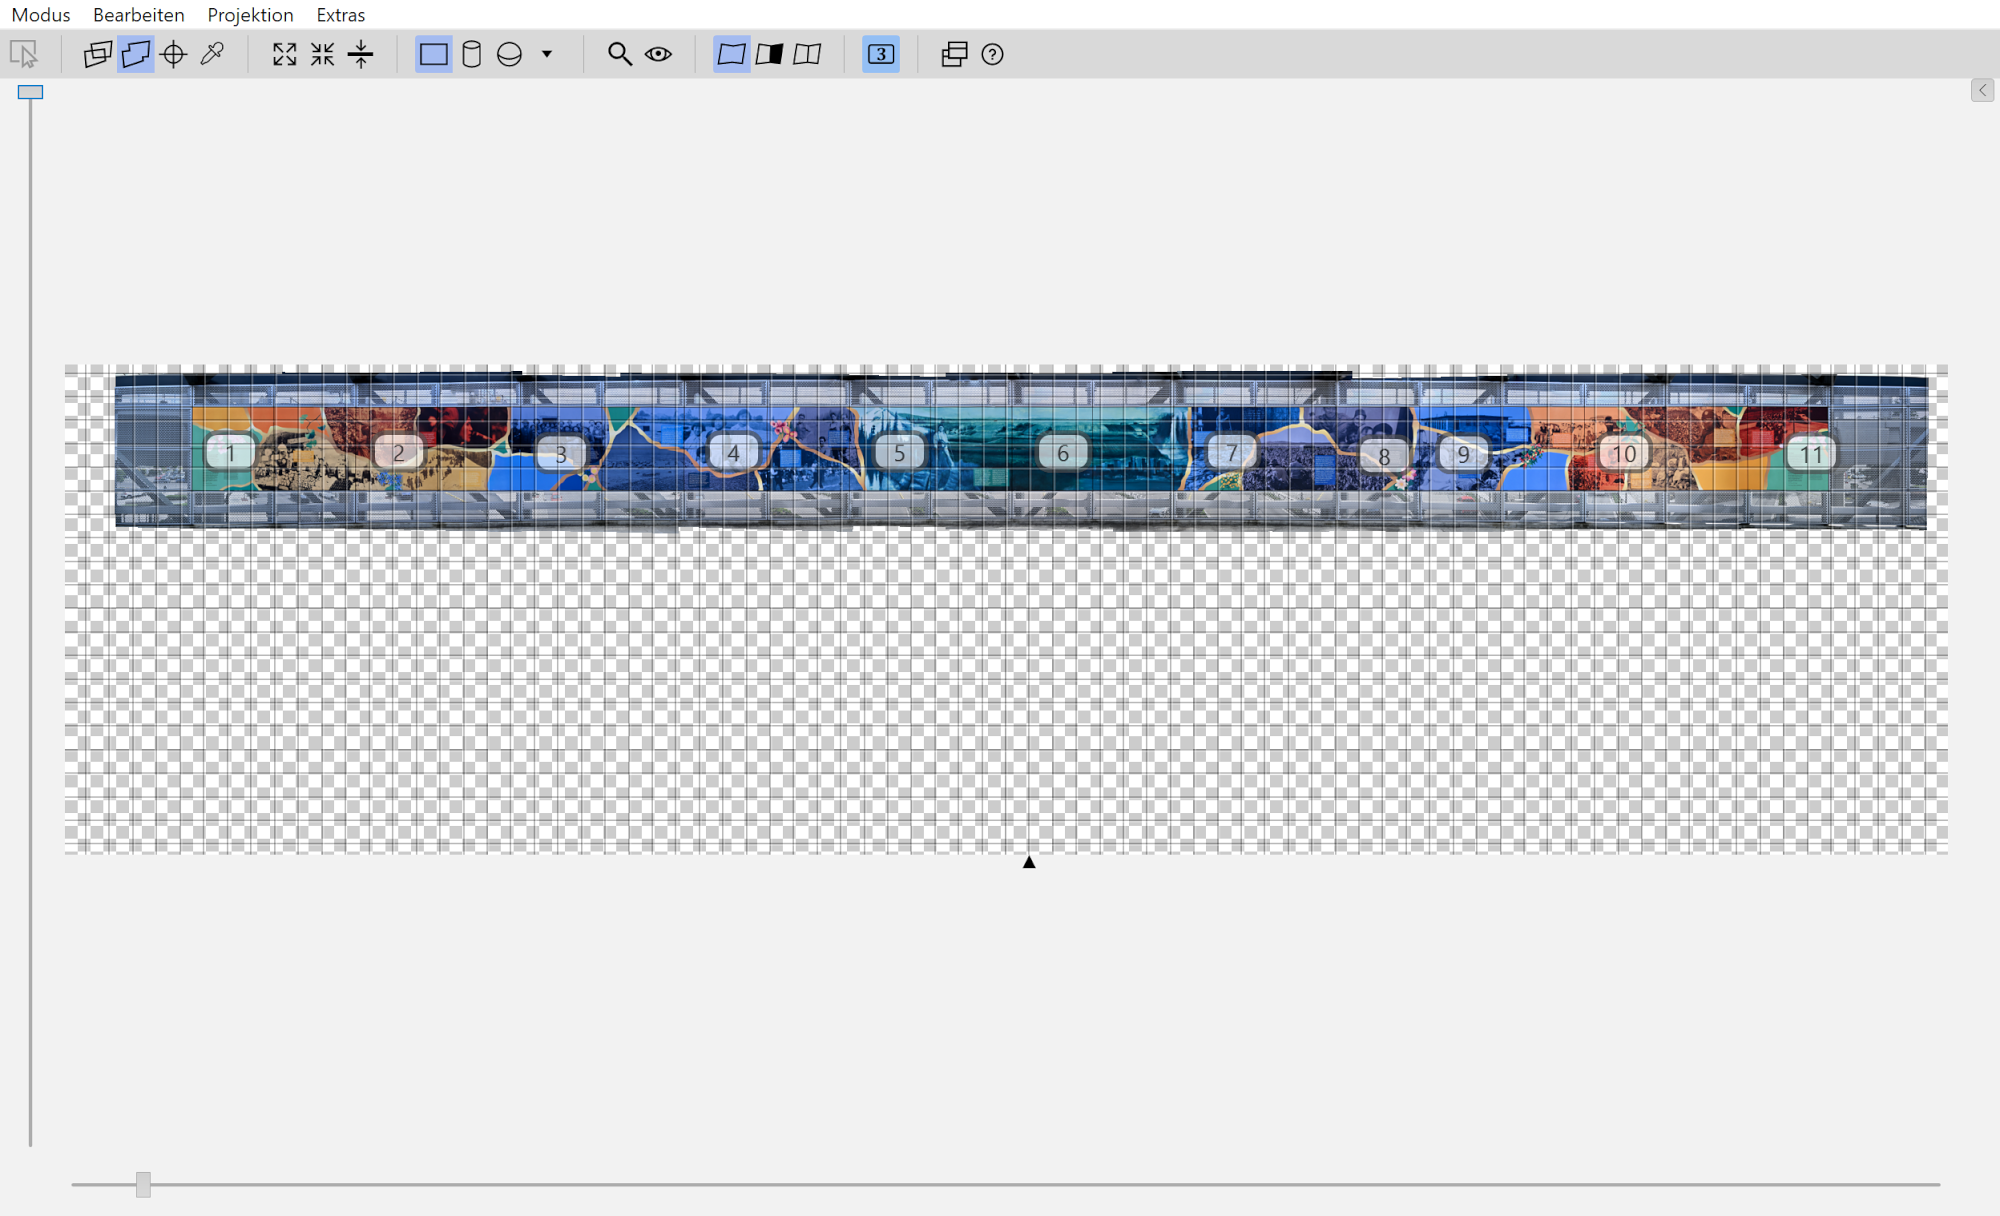
Task: Toggle the image numbers display button
Action: point(880,54)
